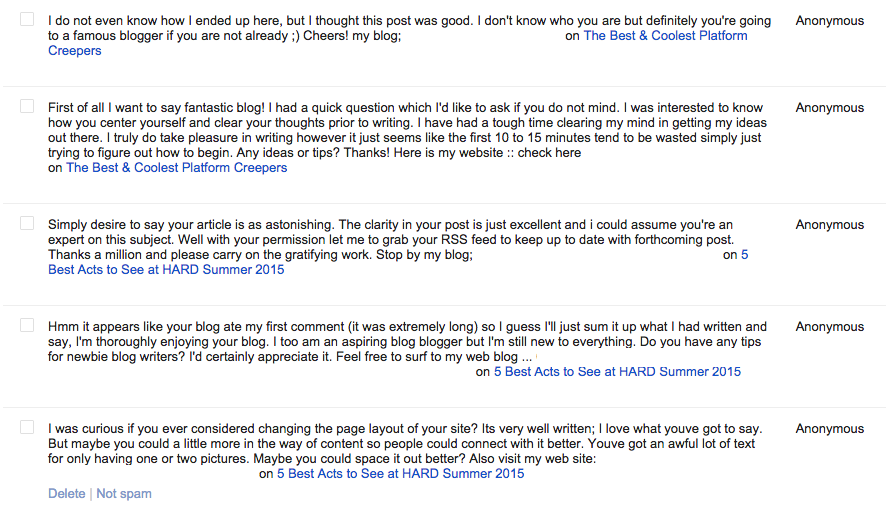
Task: Mark comment as Not spam
Action: 124,494
